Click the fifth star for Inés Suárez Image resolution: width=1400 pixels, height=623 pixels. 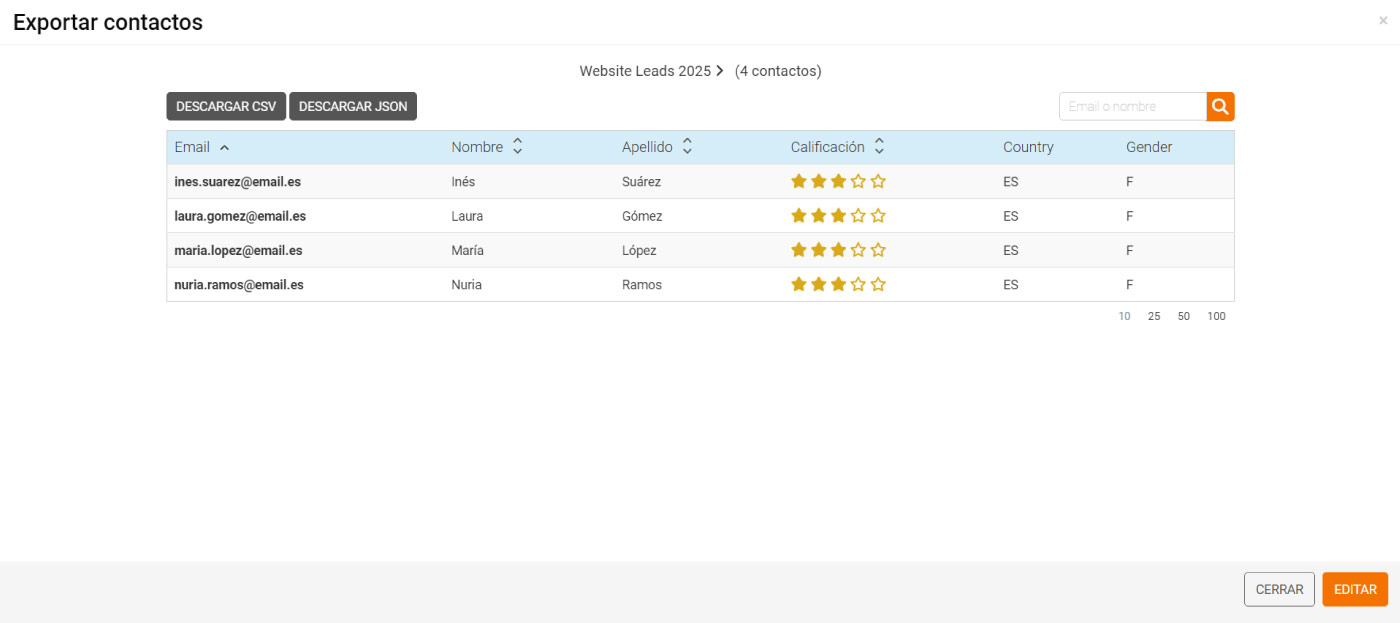coord(878,182)
